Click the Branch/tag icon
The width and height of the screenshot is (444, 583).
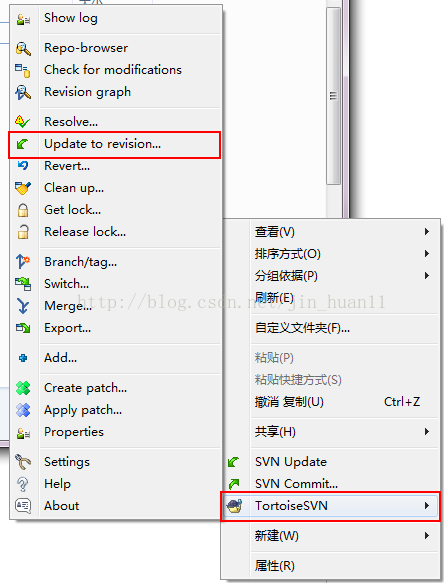[x=23, y=261]
